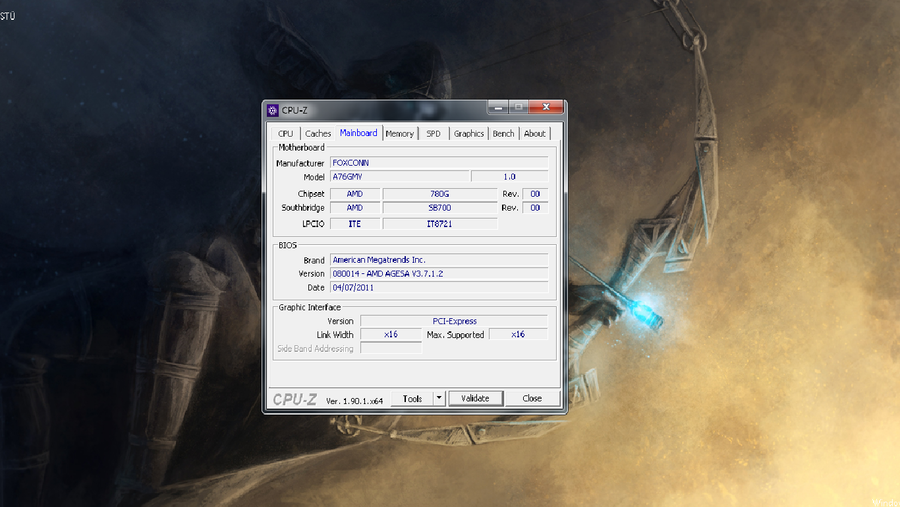Select the Southbridge vendor AMD field
Screen dimensions: 900x507
[x=355, y=208]
